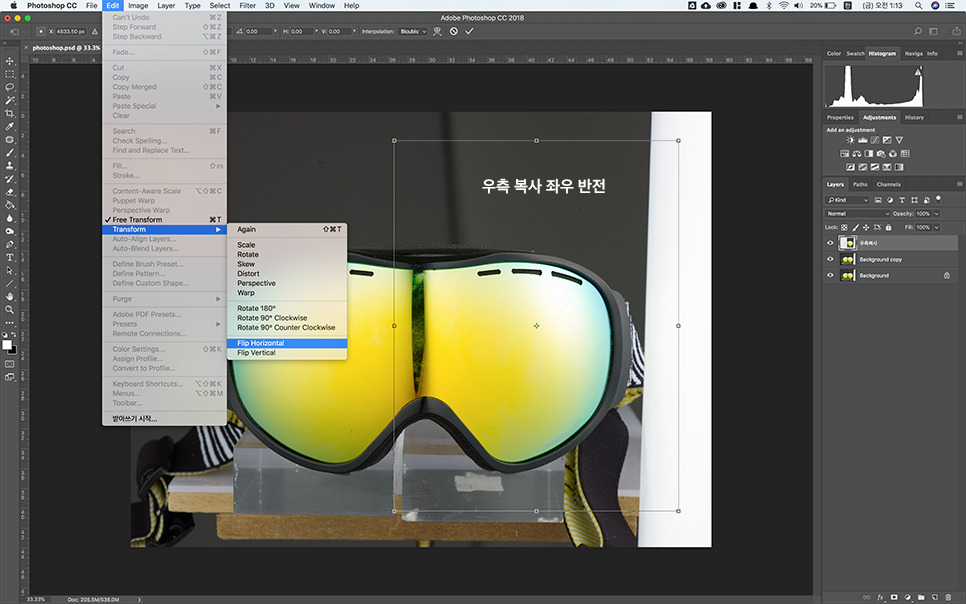966x604 pixels.
Task: Add a Curves adjustment from Adjustments panel
Action: [875, 140]
